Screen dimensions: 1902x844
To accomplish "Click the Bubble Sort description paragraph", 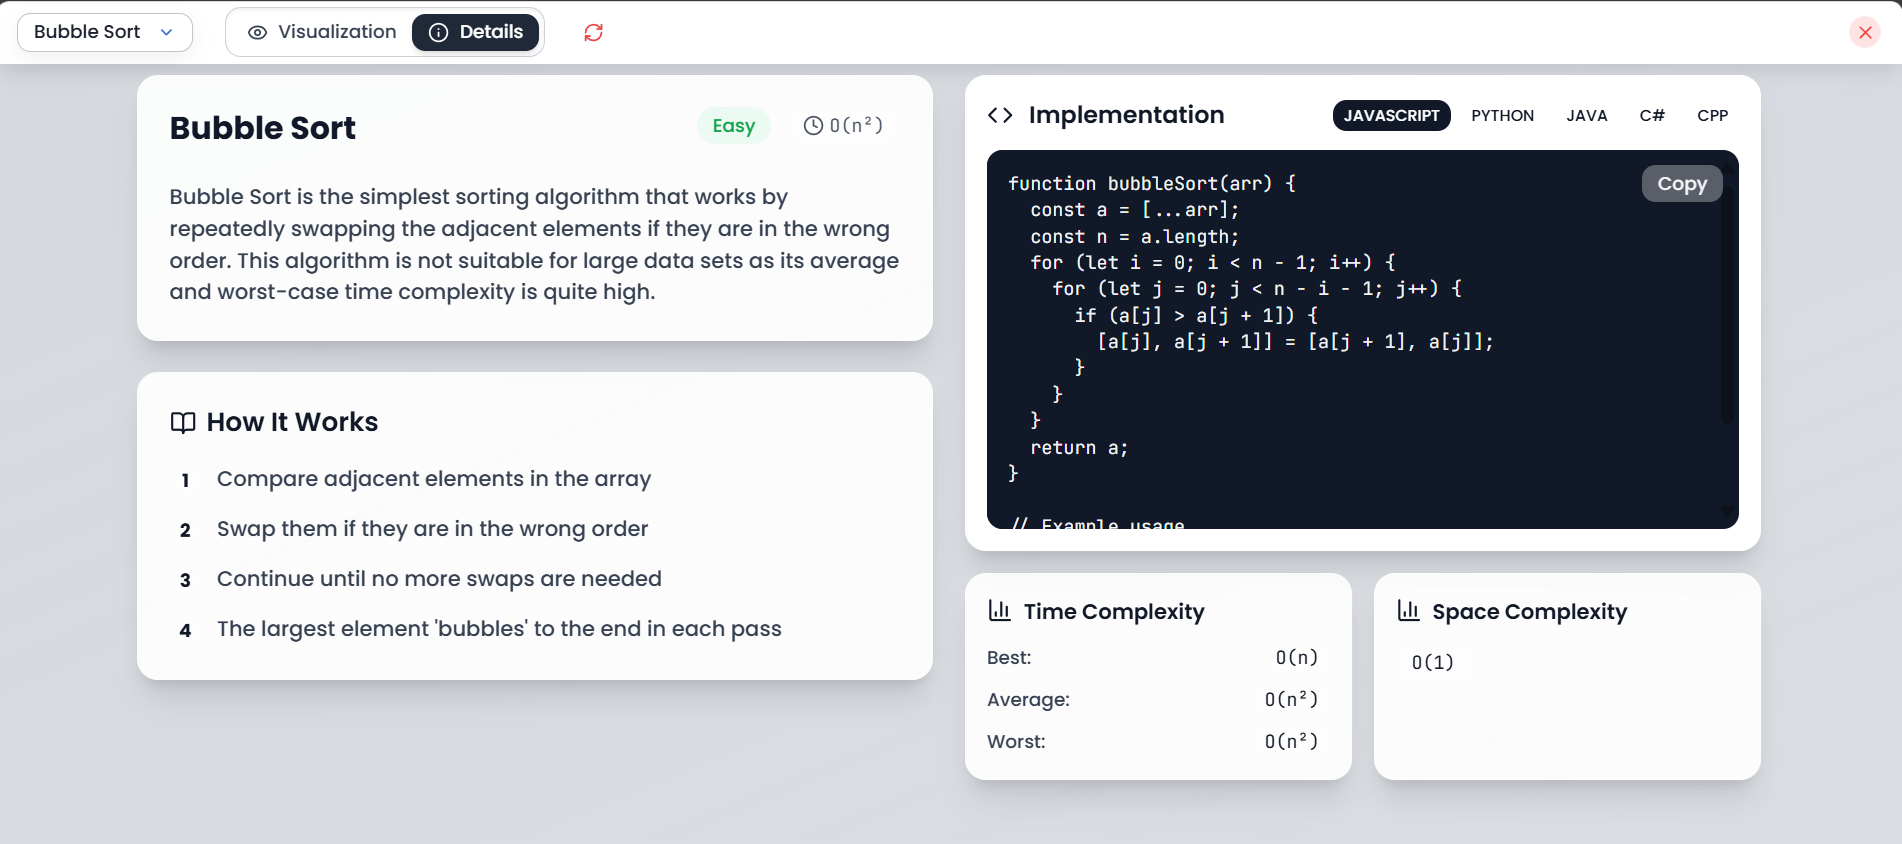I will pos(534,244).
